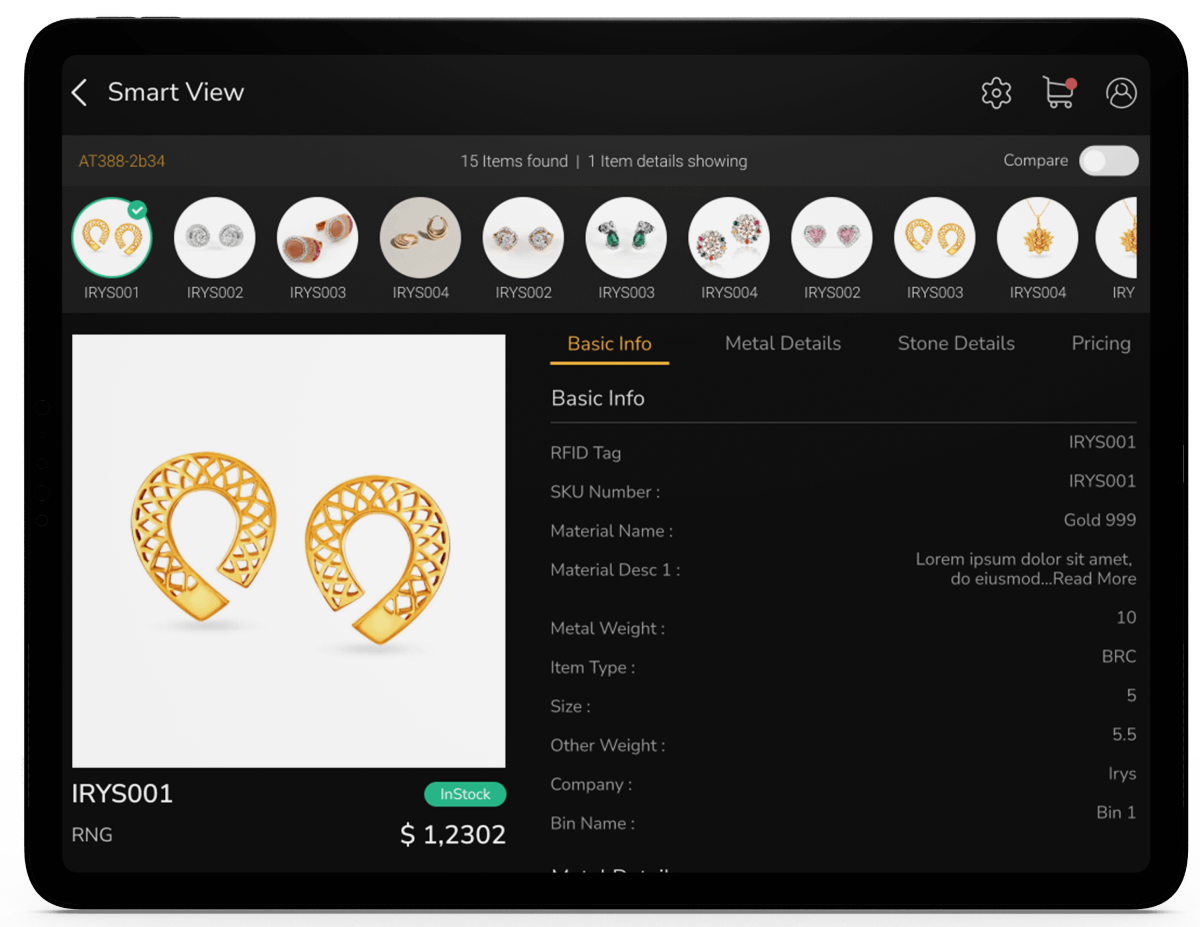Click the AT388-2b34 code label

(122, 161)
